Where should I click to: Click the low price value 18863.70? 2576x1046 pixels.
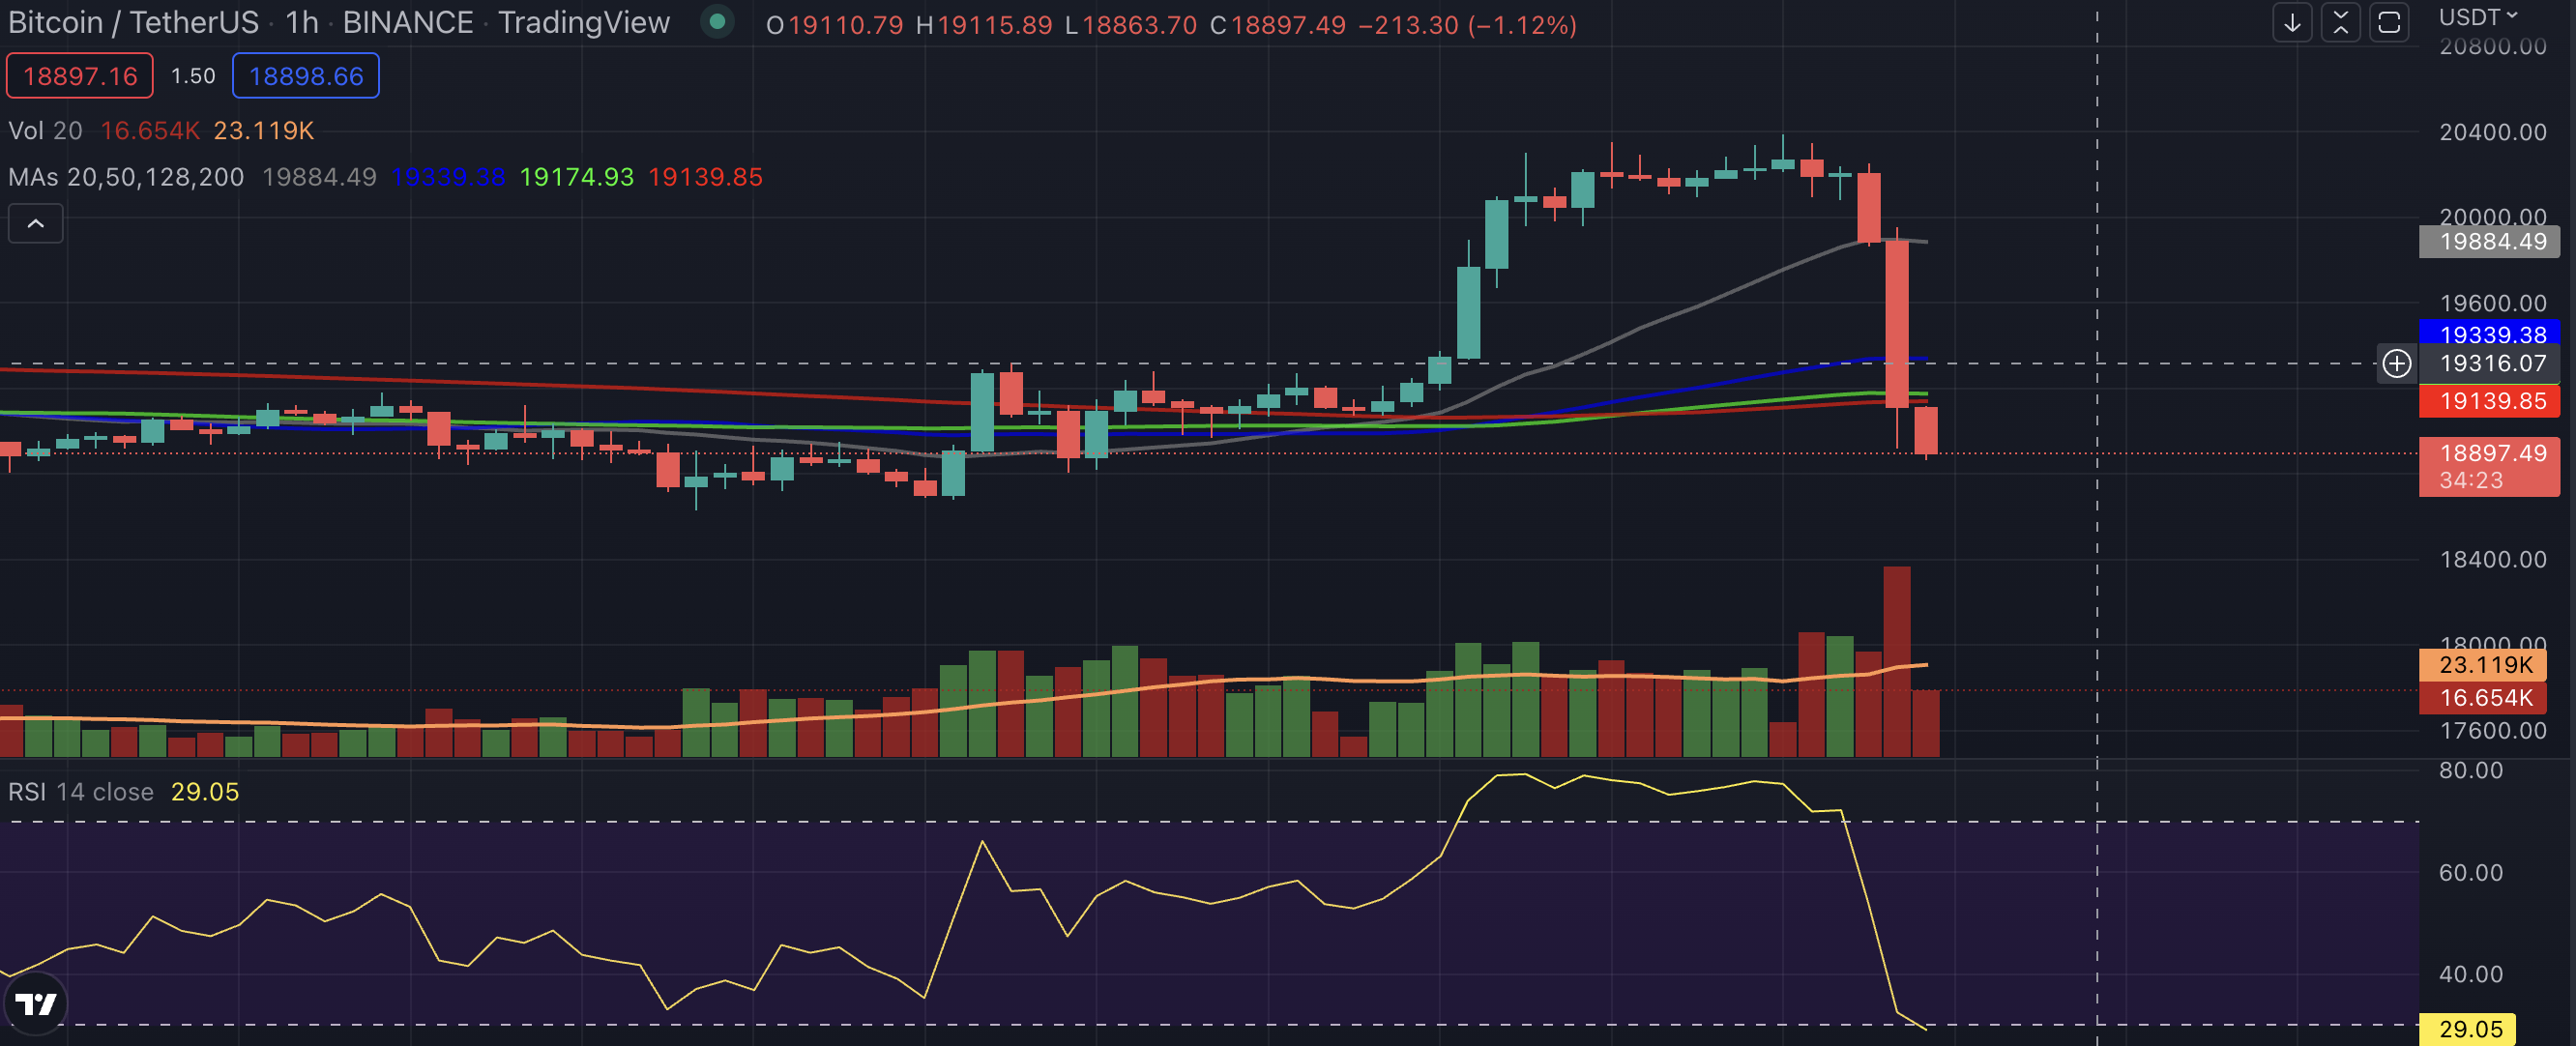click(1139, 25)
